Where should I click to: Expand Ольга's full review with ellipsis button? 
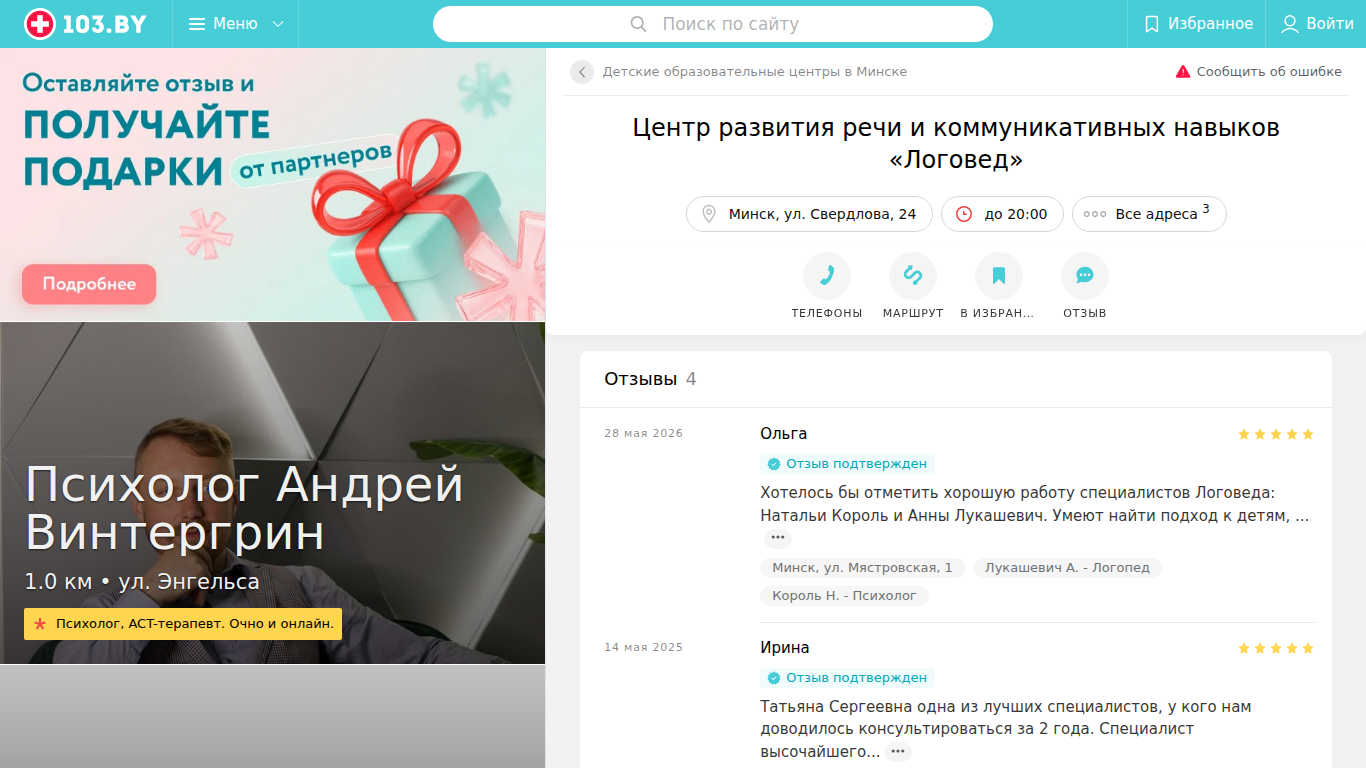pos(778,539)
